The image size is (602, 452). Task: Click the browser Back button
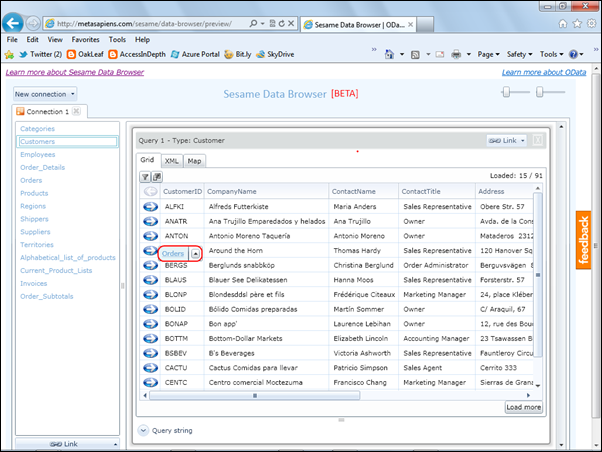coord(14,21)
